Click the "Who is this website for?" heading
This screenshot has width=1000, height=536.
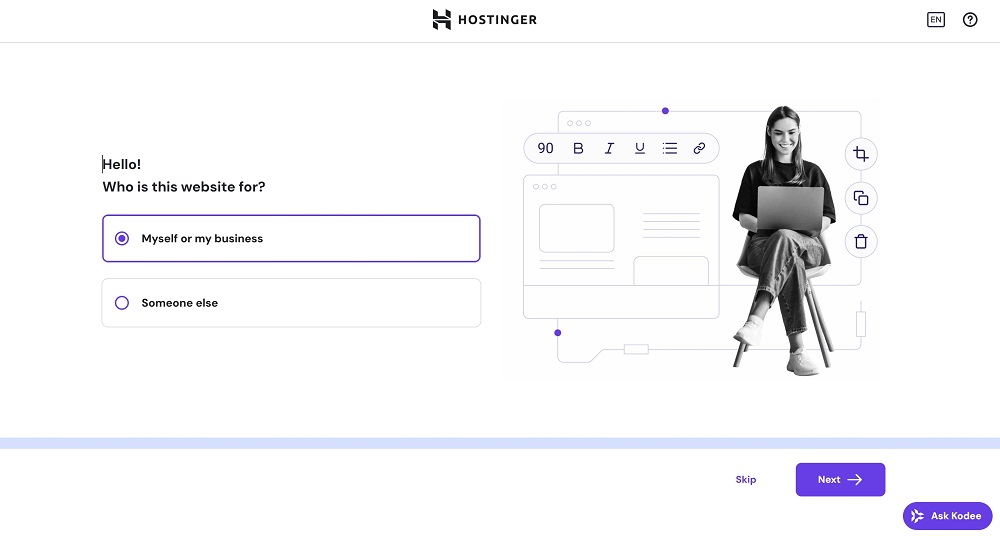point(184,187)
